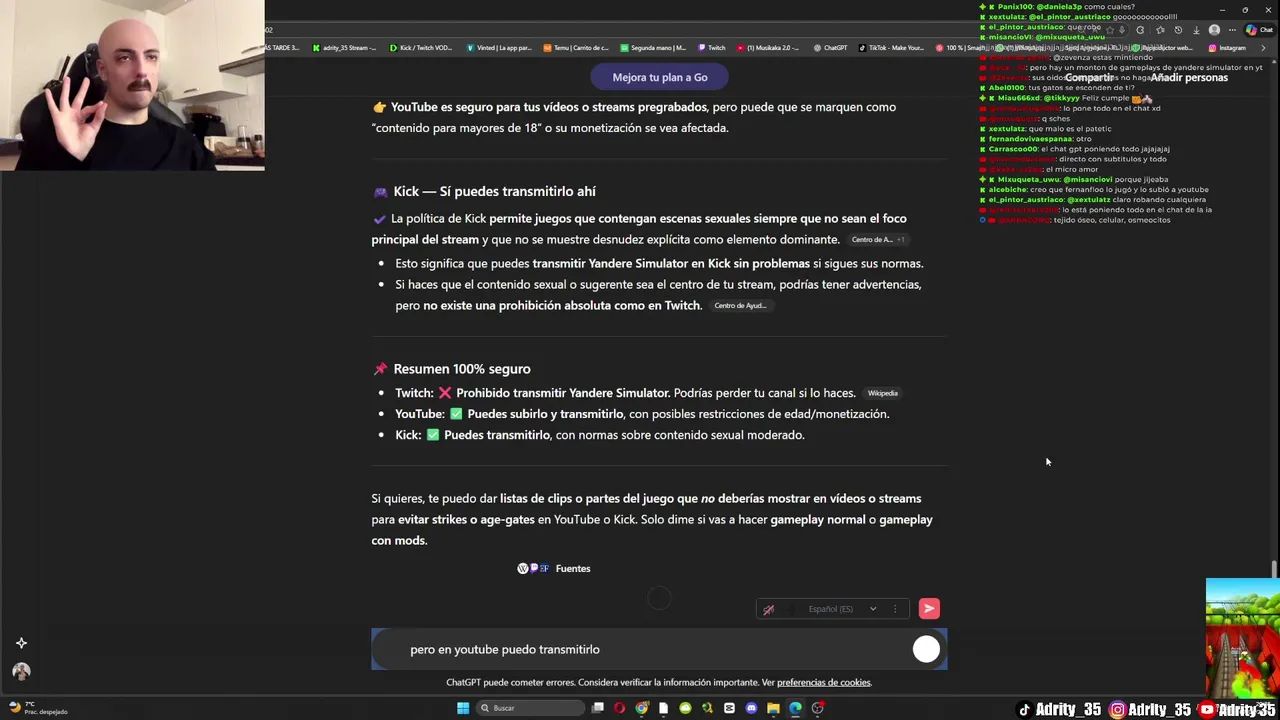Switch to the 'Temu | Carrito de c...' tab
This screenshot has height=720, width=1280.
576,48
